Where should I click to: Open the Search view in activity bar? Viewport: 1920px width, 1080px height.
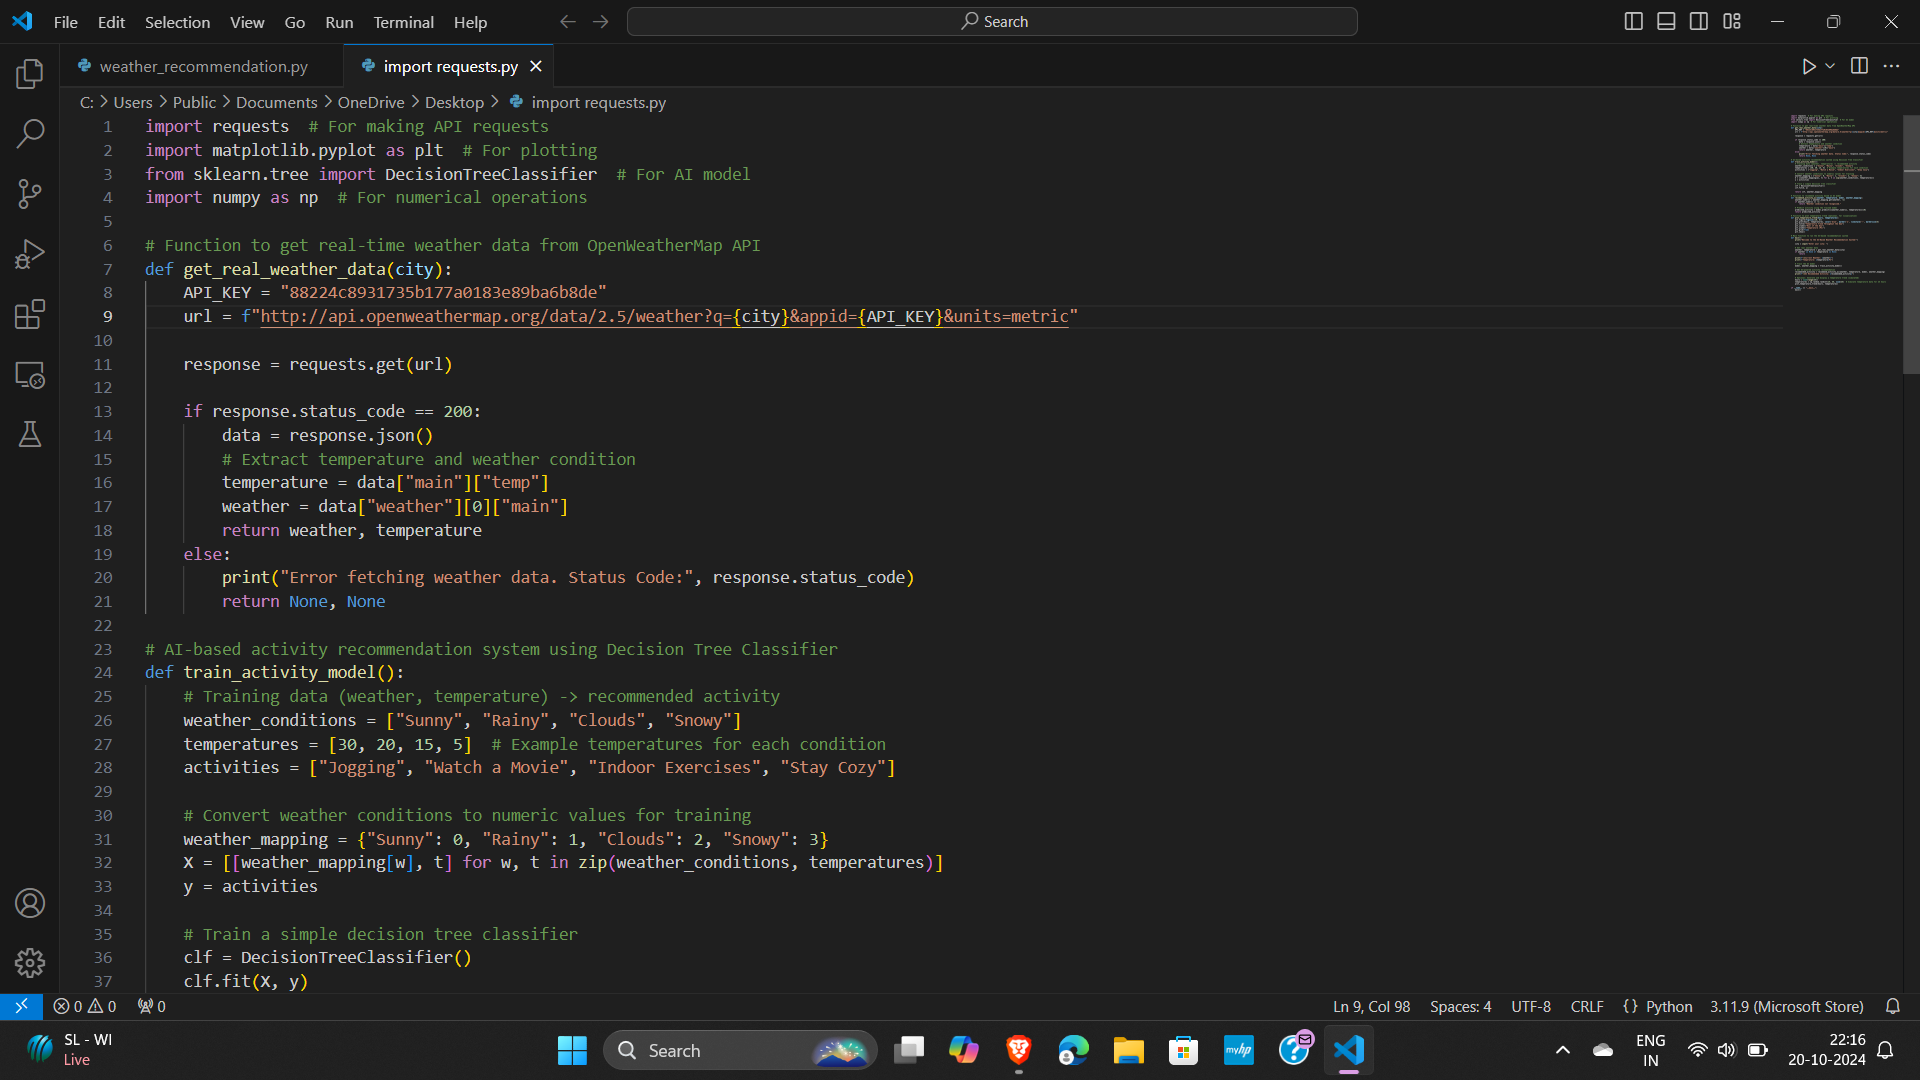(30, 133)
